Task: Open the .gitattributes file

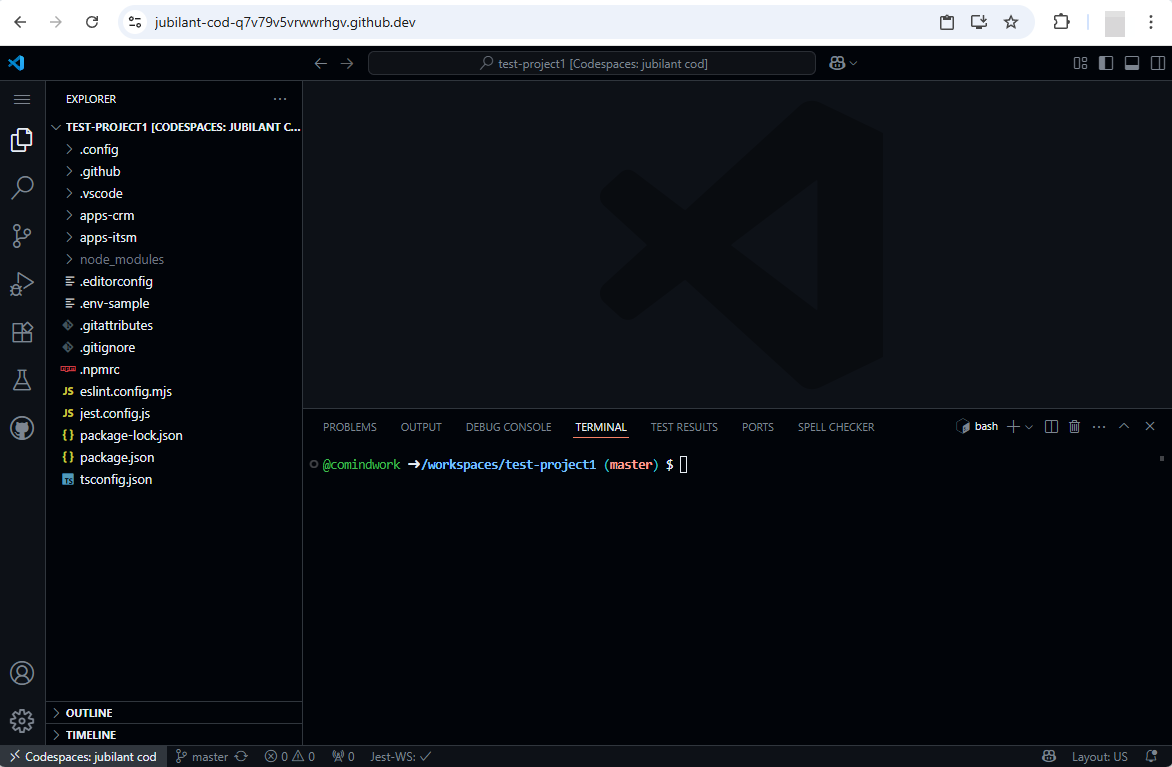Action: (x=174, y=326)
